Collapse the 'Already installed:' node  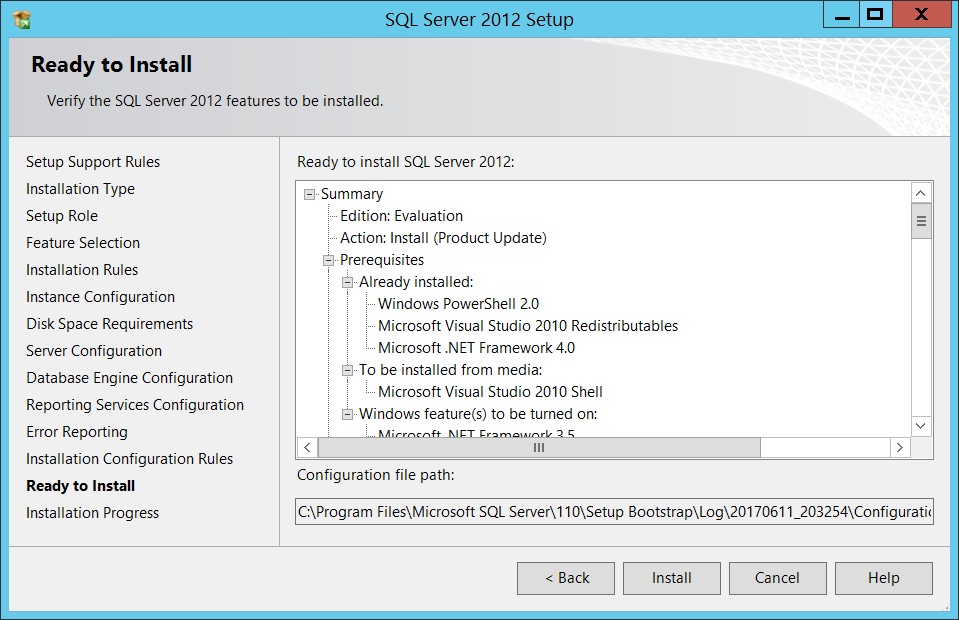click(x=347, y=282)
